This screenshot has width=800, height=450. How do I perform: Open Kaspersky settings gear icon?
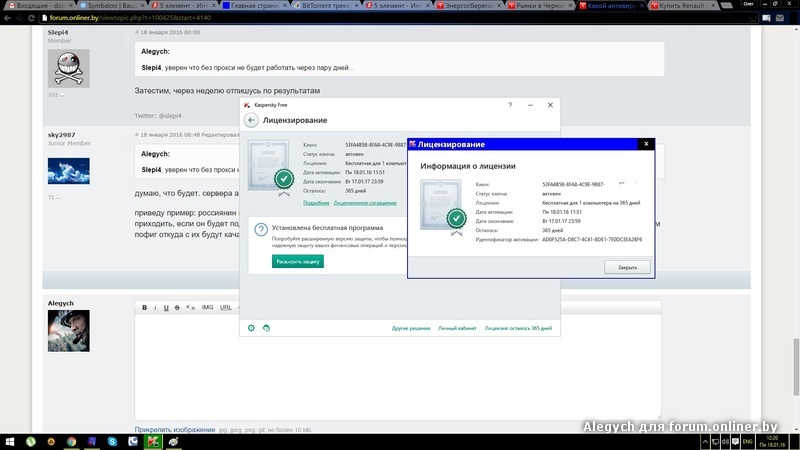pyautogui.click(x=251, y=327)
